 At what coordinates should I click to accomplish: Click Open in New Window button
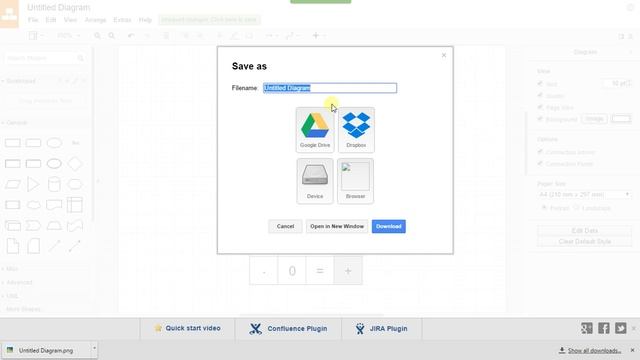coord(337,226)
